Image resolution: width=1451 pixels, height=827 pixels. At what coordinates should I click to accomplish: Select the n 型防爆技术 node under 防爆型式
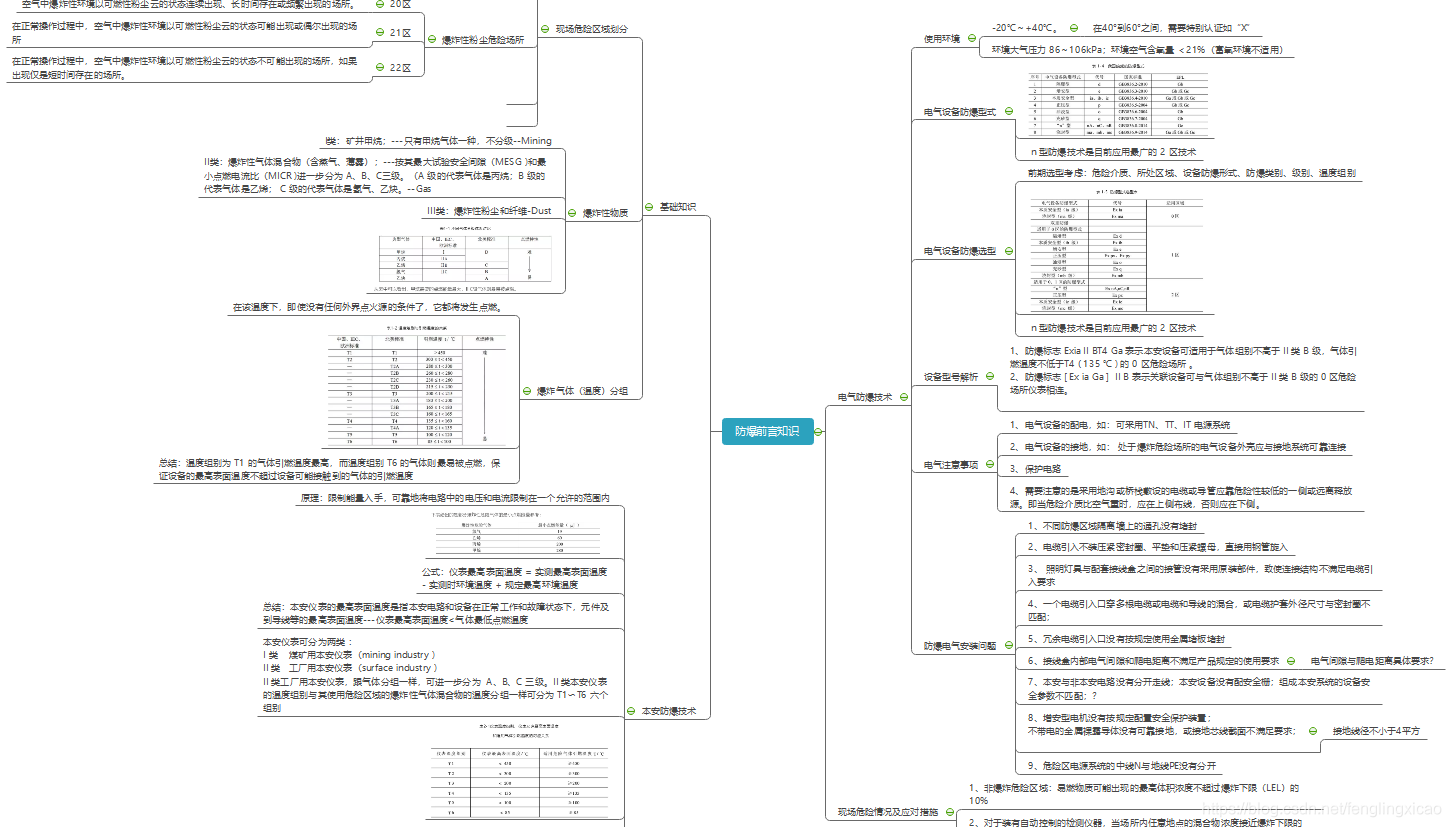(x=1113, y=152)
